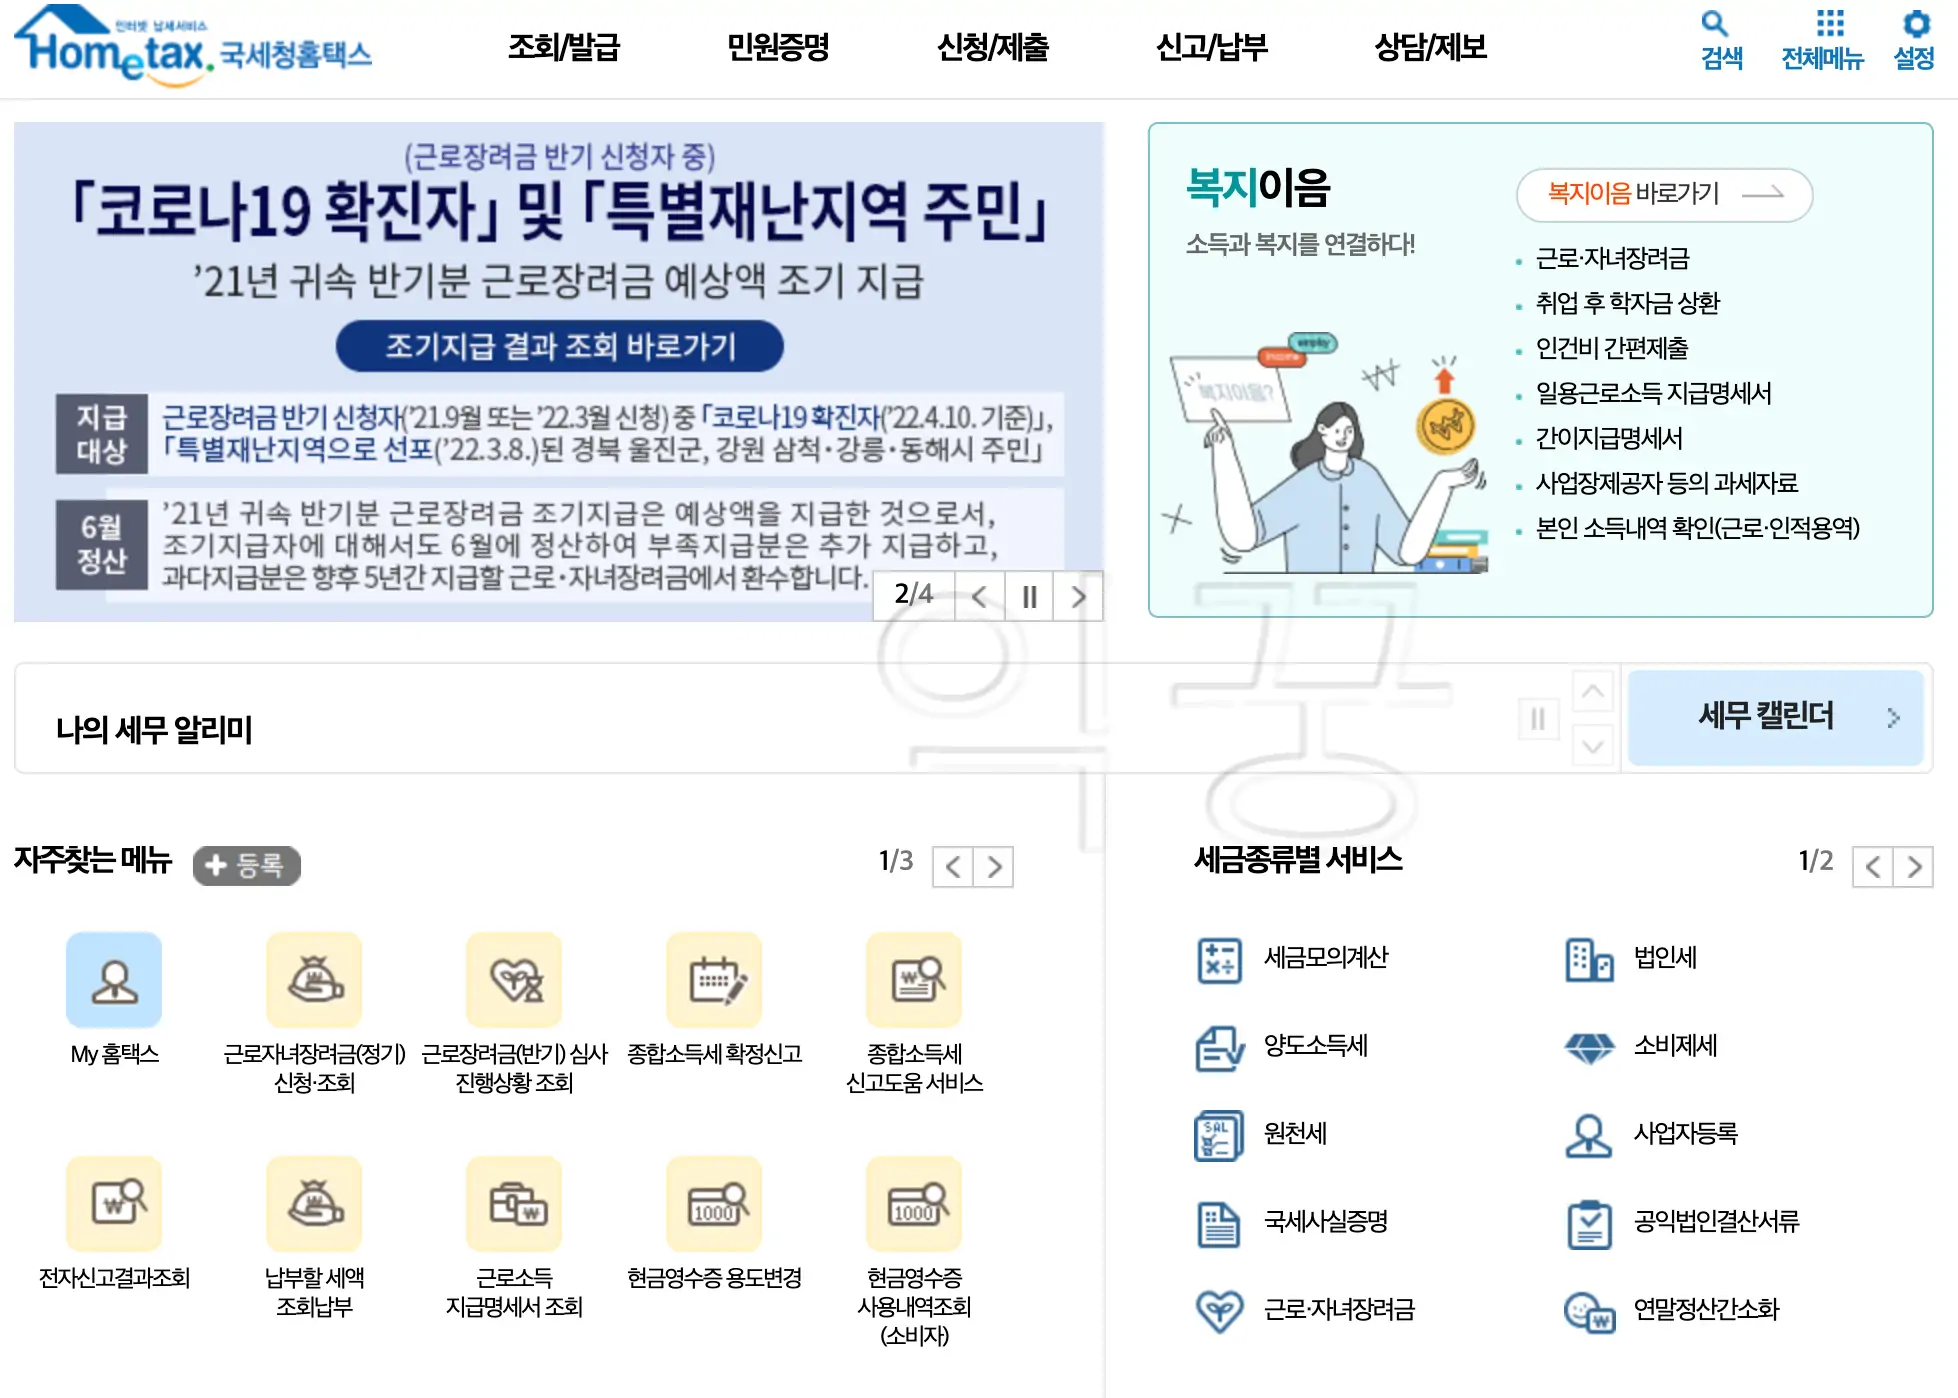Open the 세금모의계산 calculator icon

click(1220, 958)
